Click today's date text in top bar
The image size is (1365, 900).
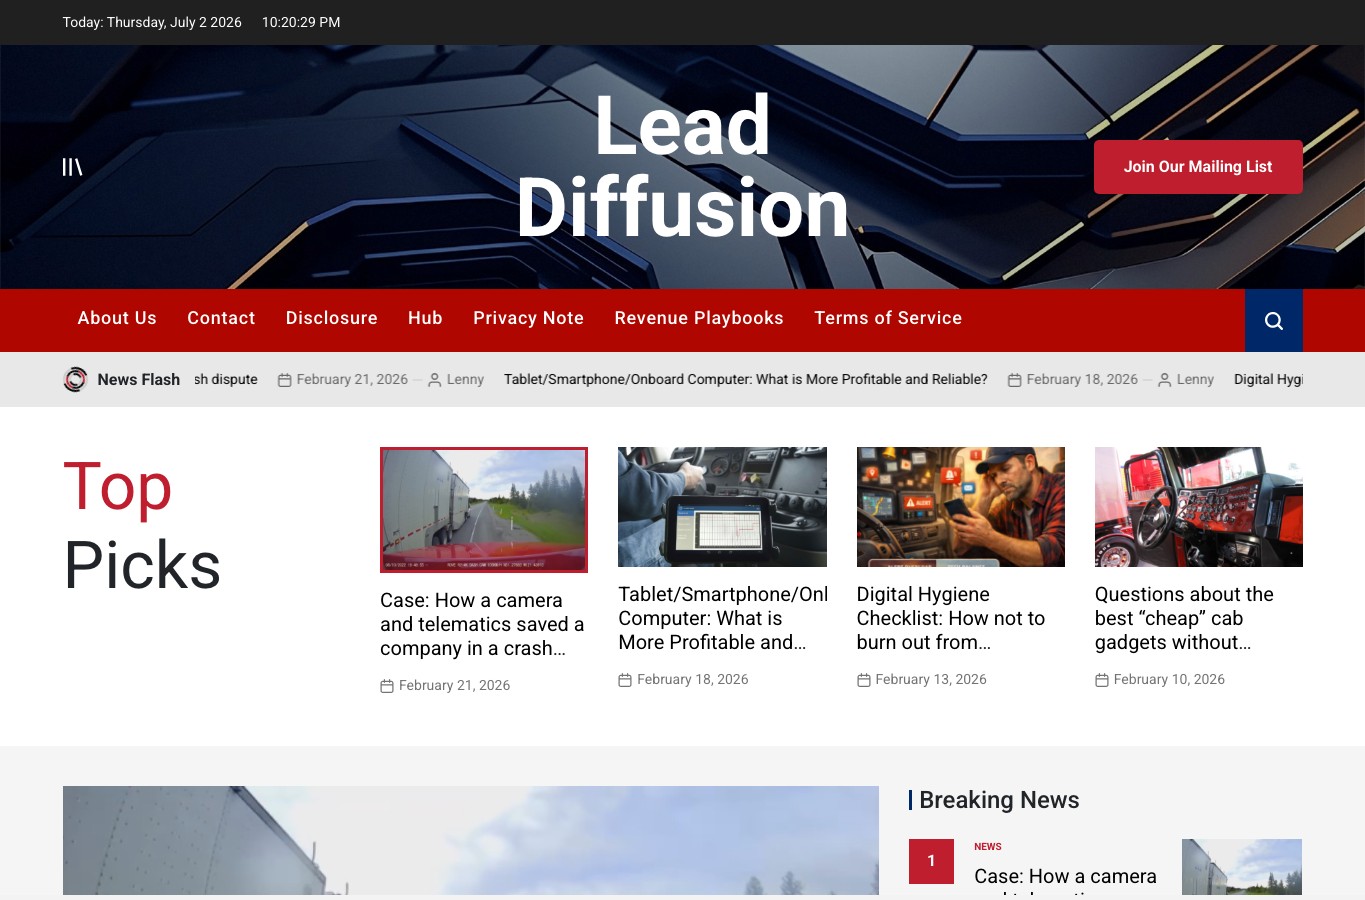pos(152,22)
